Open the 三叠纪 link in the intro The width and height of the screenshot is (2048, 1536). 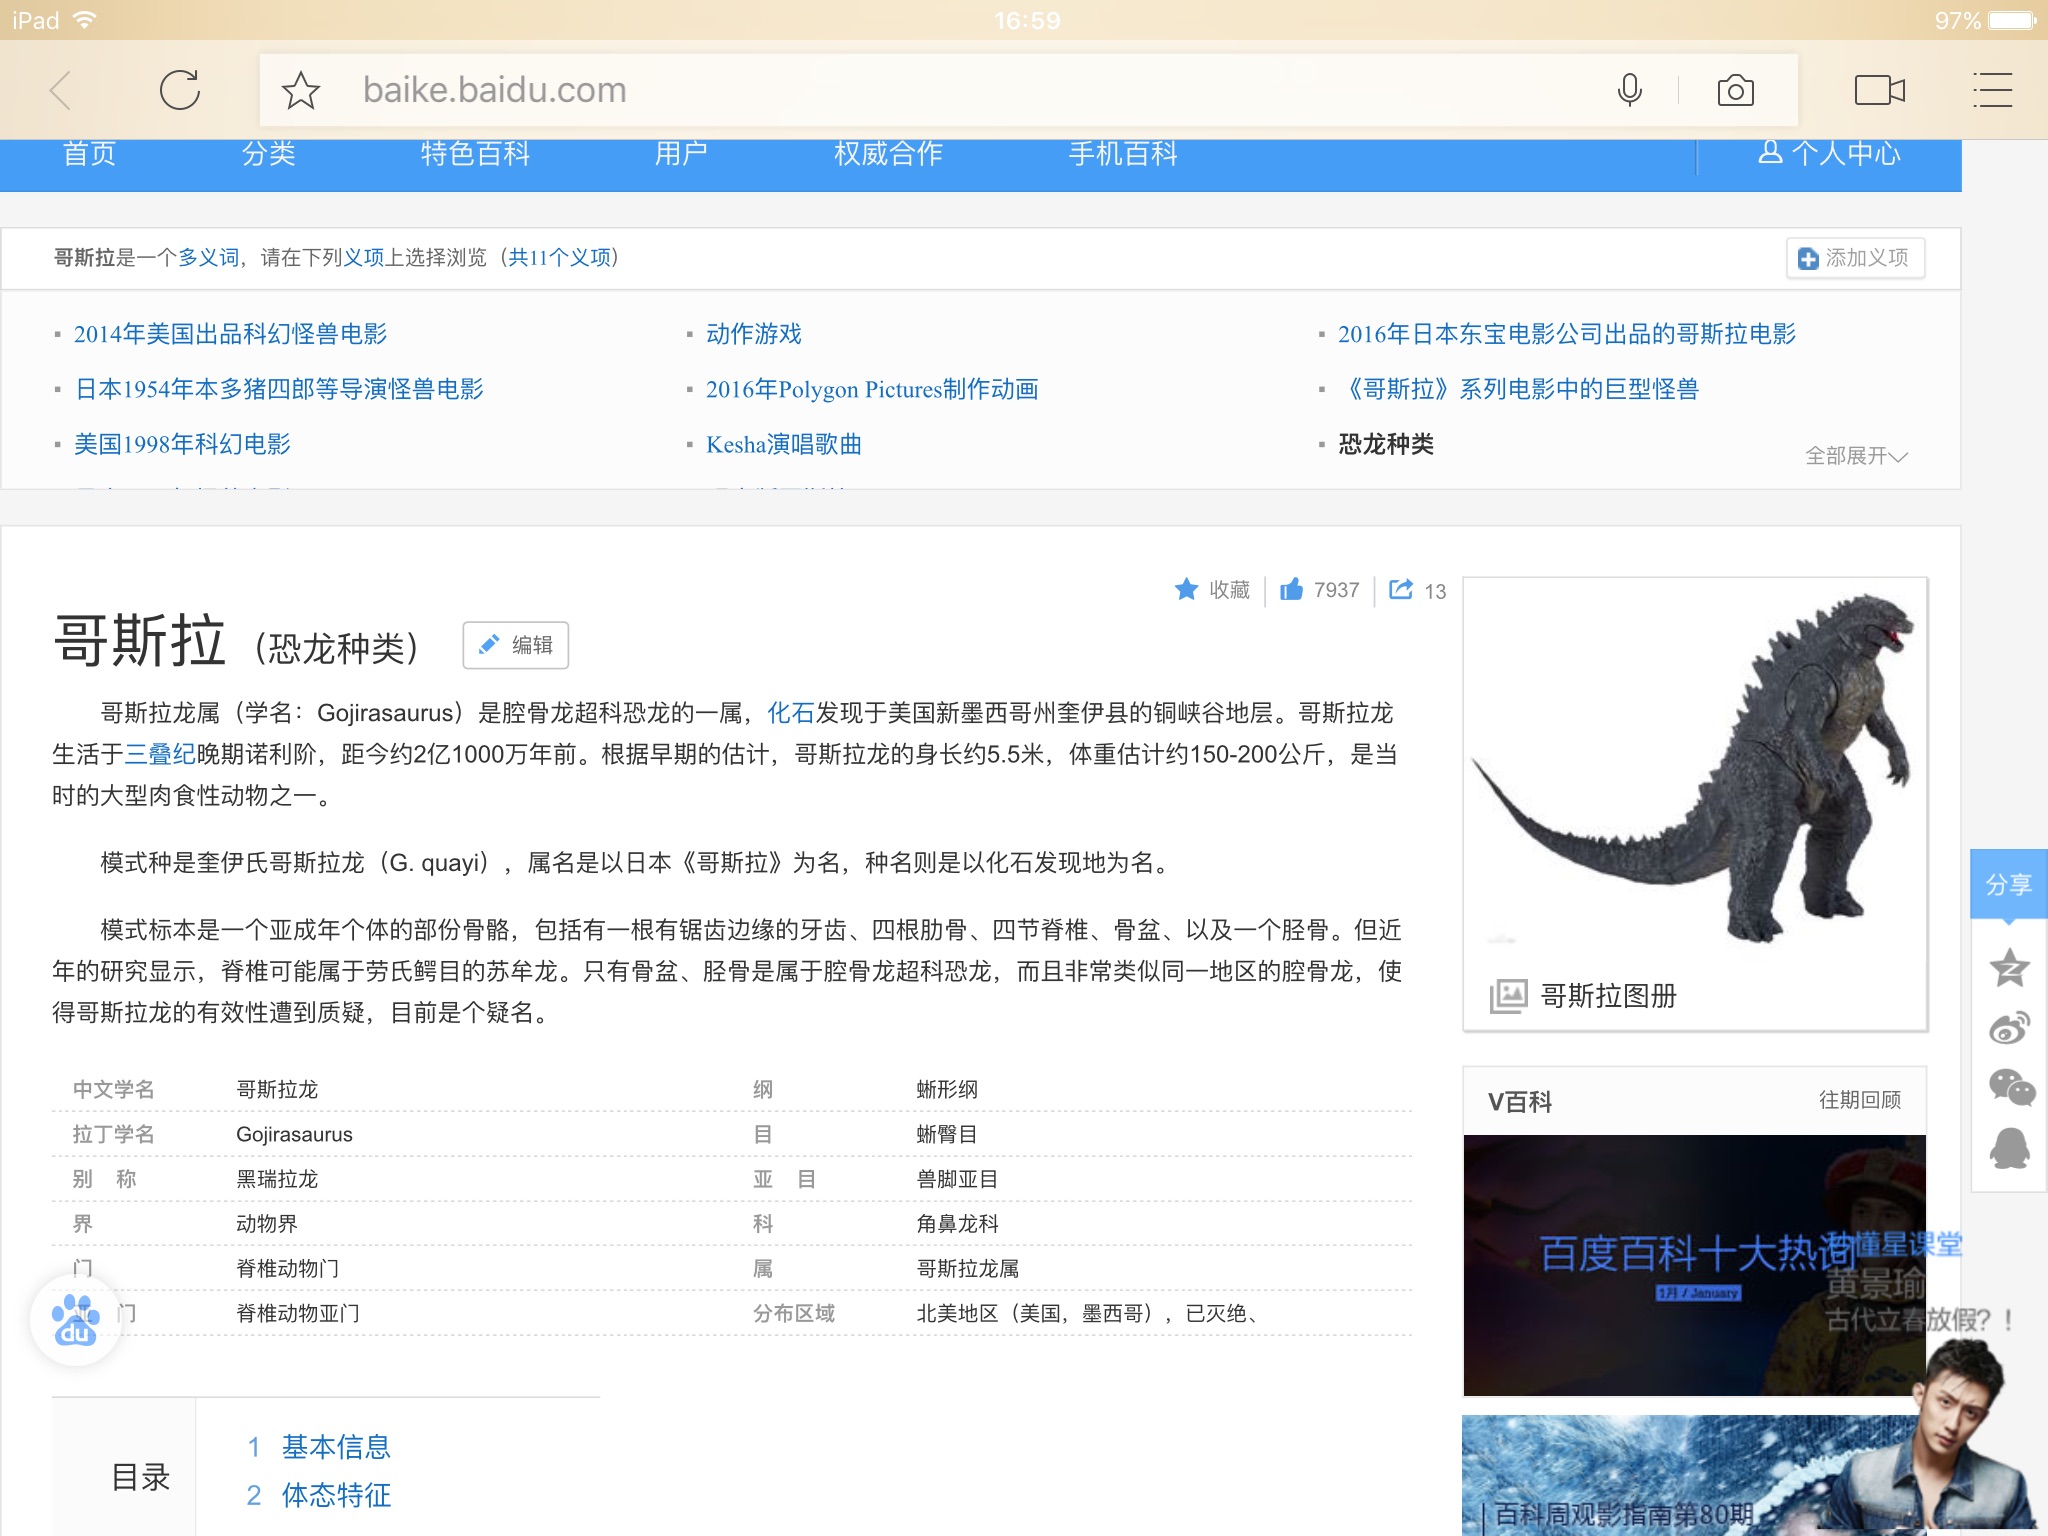[x=160, y=754]
